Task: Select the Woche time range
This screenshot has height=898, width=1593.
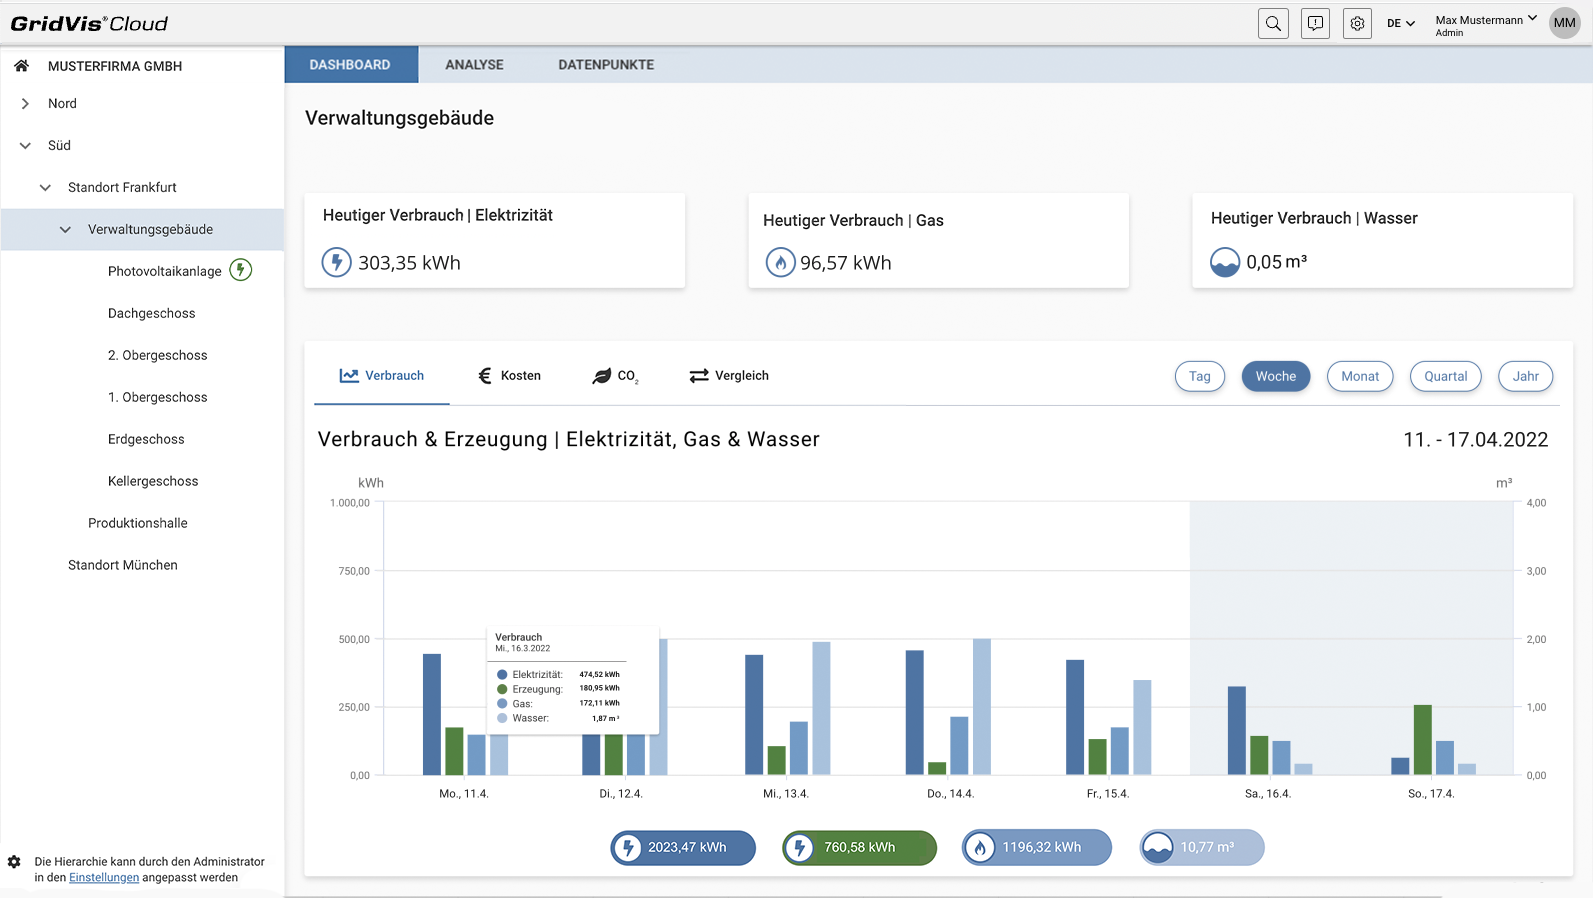Action: coord(1276,376)
